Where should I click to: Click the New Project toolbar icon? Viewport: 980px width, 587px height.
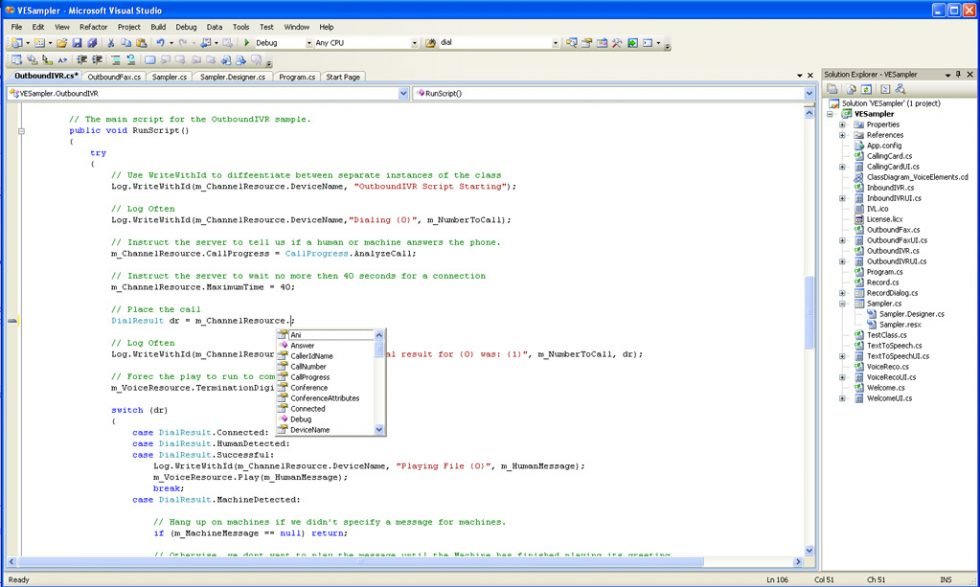pos(18,45)
